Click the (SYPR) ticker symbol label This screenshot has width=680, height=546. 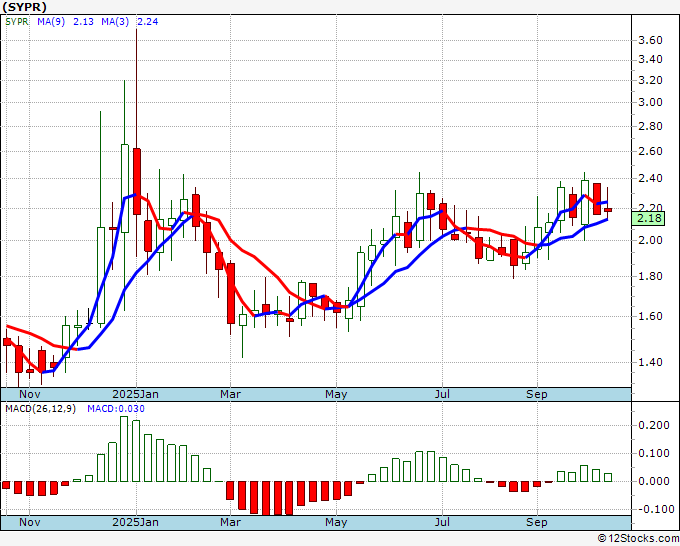(x=25, y=6)
